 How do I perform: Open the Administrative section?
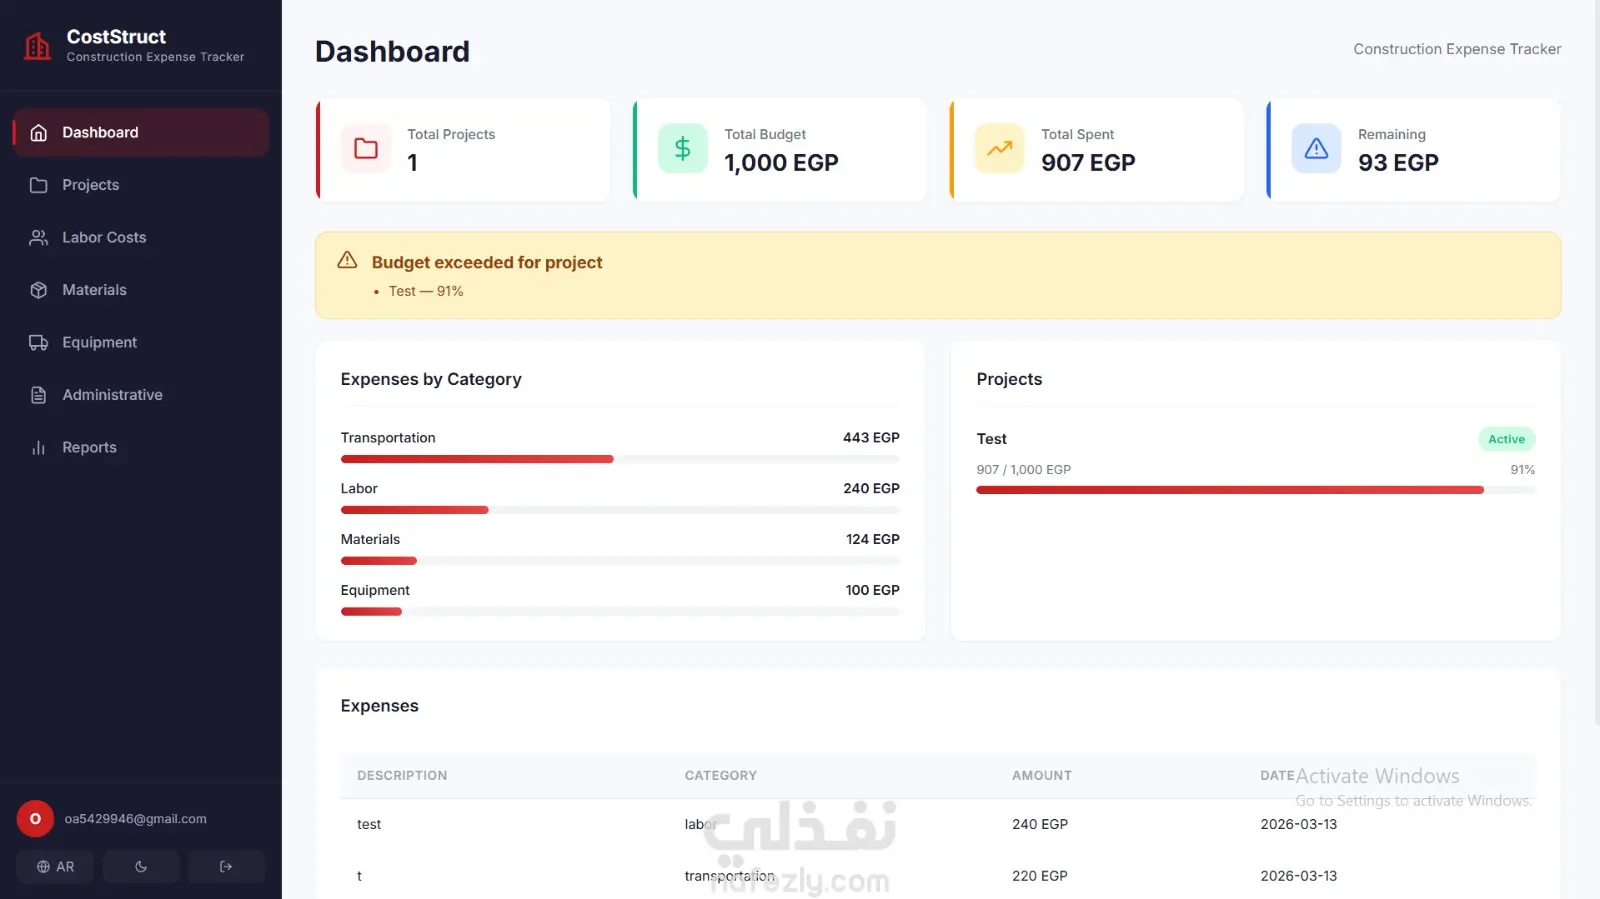click(112, 395)
